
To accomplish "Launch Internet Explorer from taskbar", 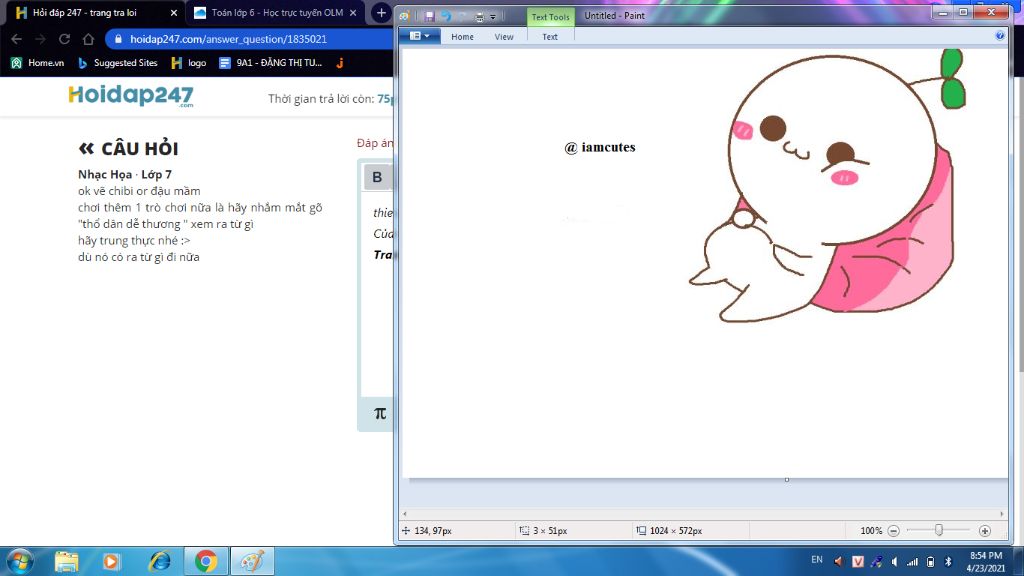I will coord(159,561).
